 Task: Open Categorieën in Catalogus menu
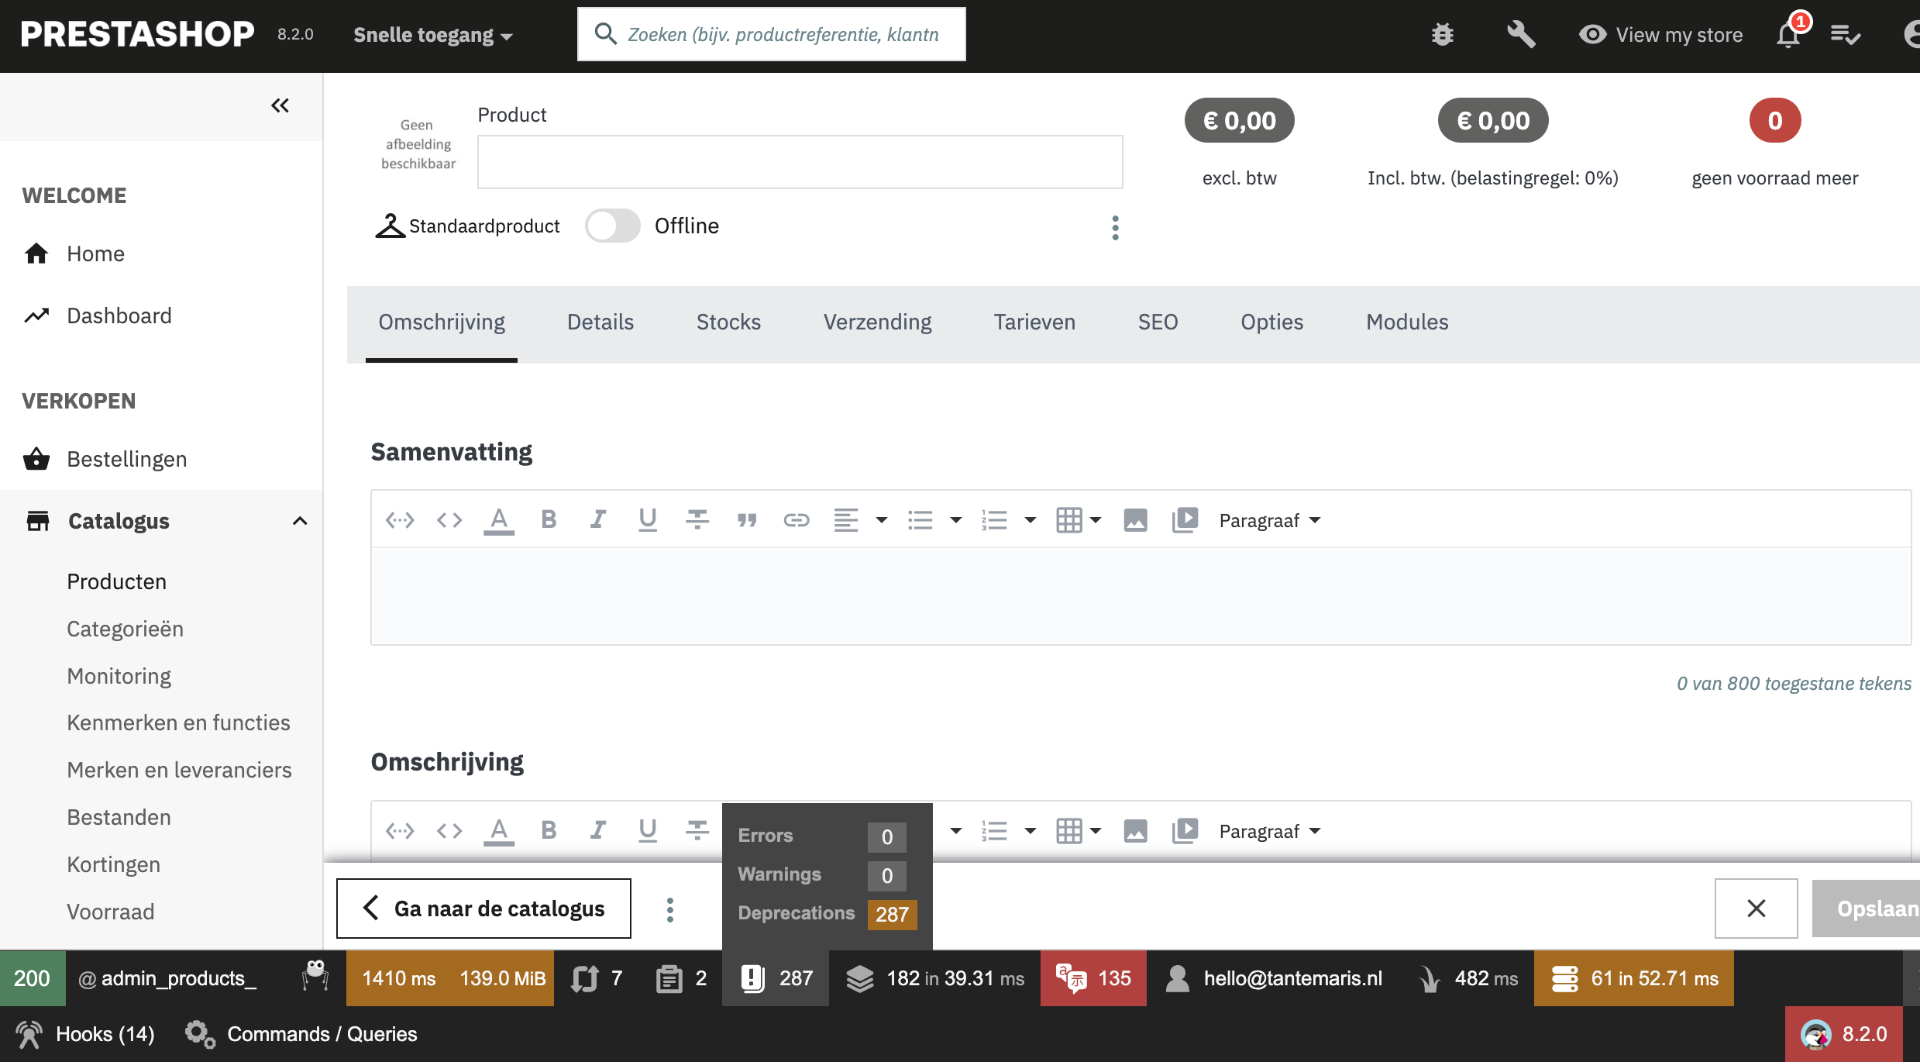(125, 629)
